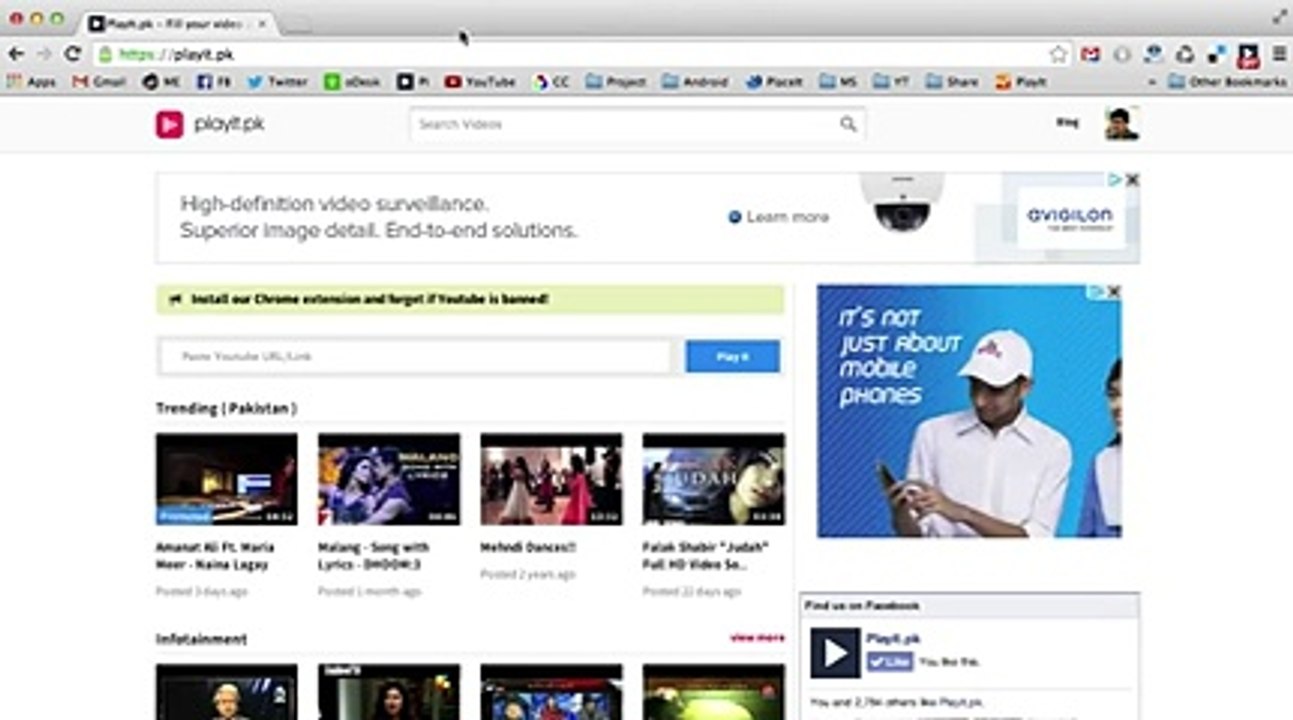Expand the Share bookmarks folder
The image size is (1293, 720).
pos(952,82)
